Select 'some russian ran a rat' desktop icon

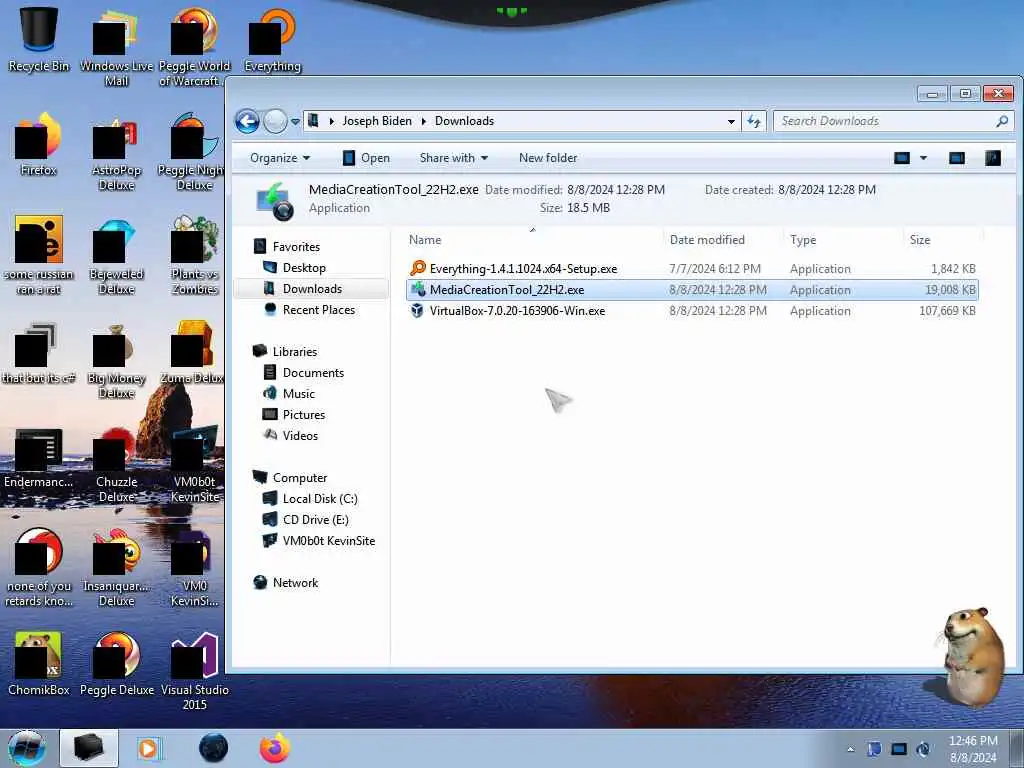point(39,256)
